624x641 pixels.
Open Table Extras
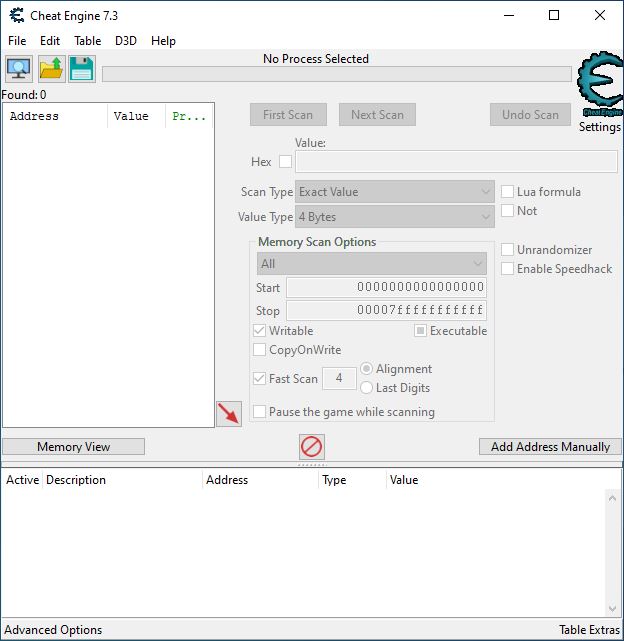click(x=590, y=630)
